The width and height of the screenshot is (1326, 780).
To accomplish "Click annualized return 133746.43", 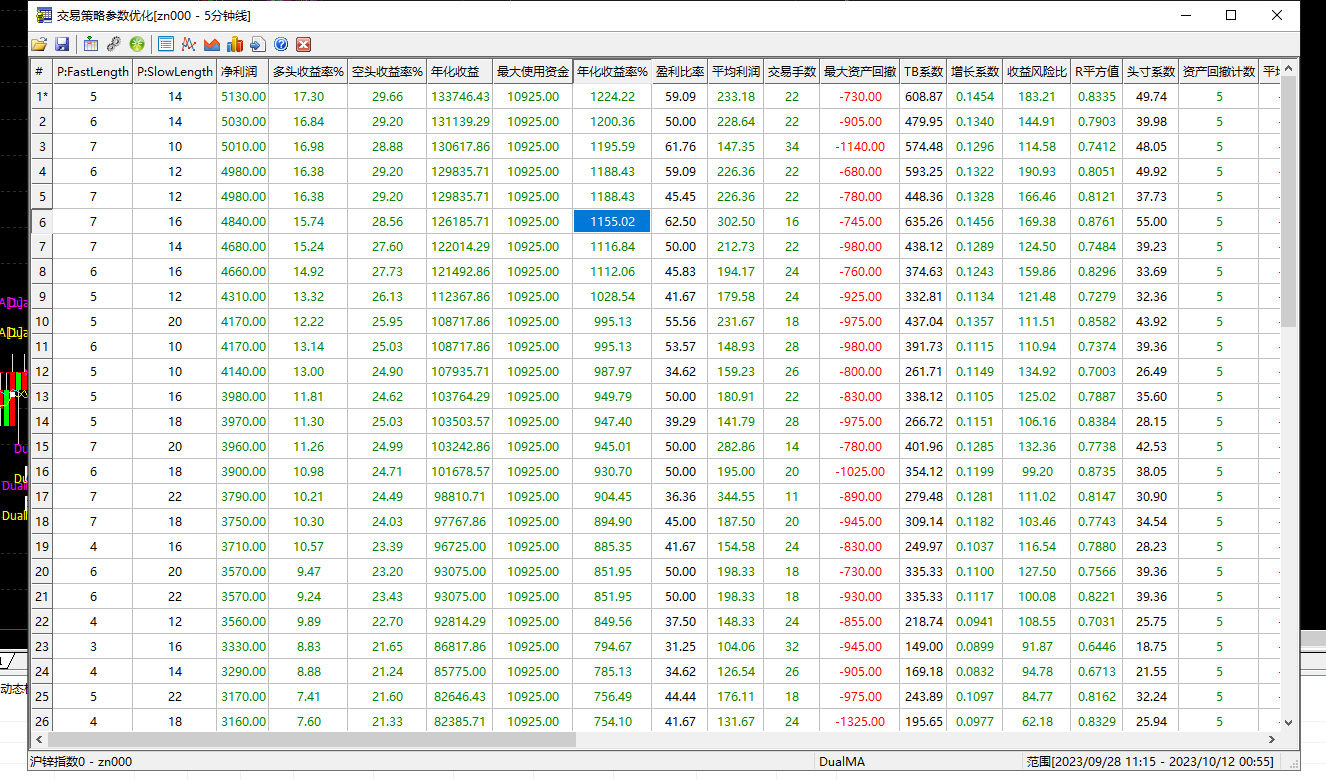I will point(460,96).
